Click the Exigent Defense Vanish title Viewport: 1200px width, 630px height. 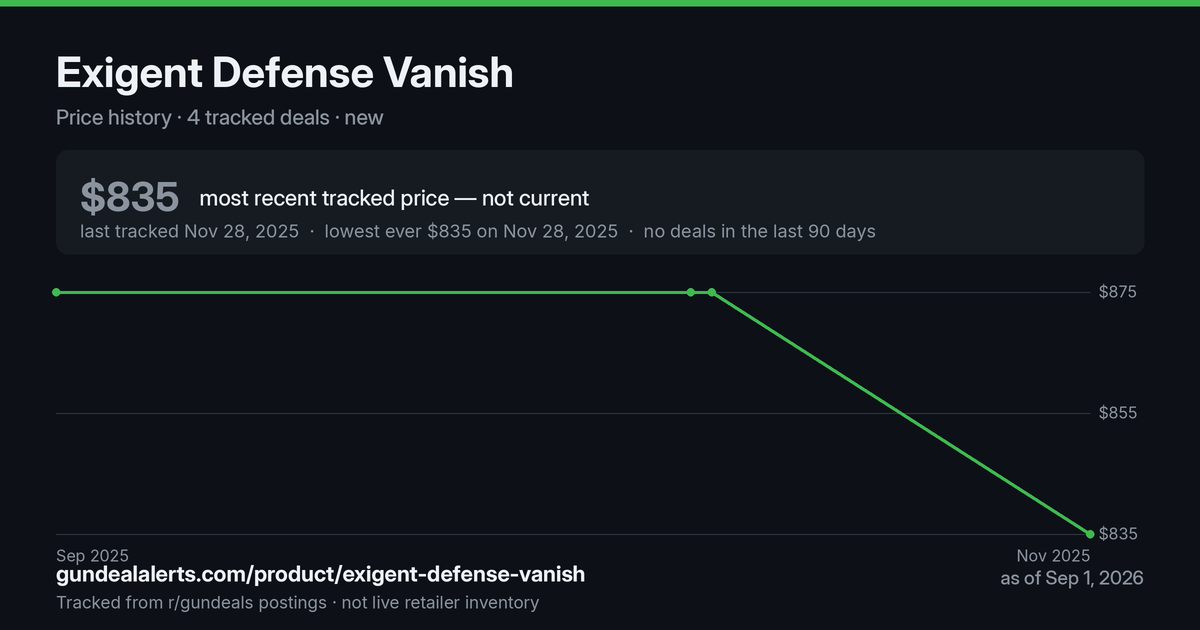[x=285, y=73]
